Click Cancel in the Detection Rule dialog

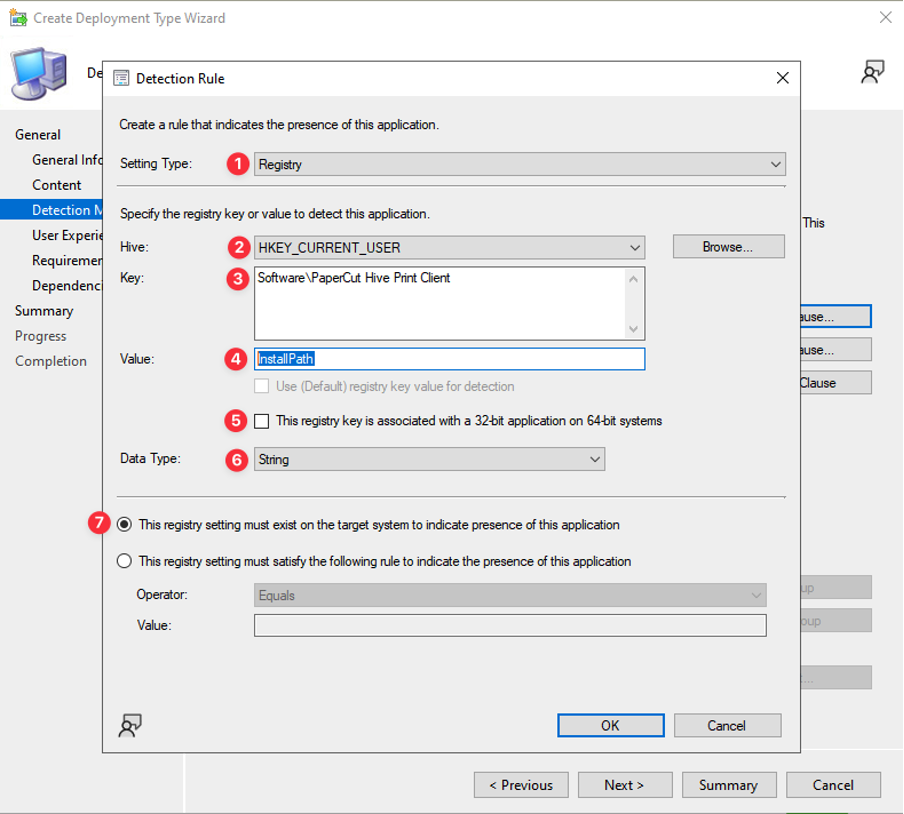pos(727,725)
